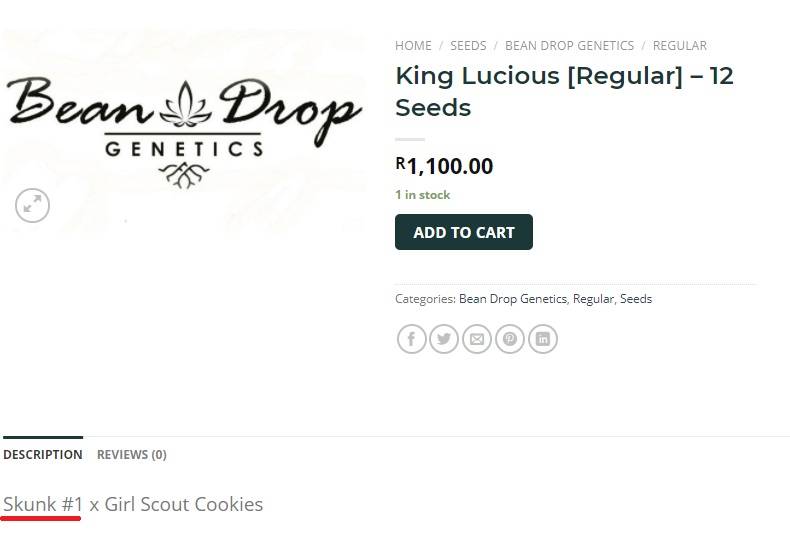Screen dimensions: 790x552
Task: Share product on LinkedIn icon
Action: pos(543,339)
